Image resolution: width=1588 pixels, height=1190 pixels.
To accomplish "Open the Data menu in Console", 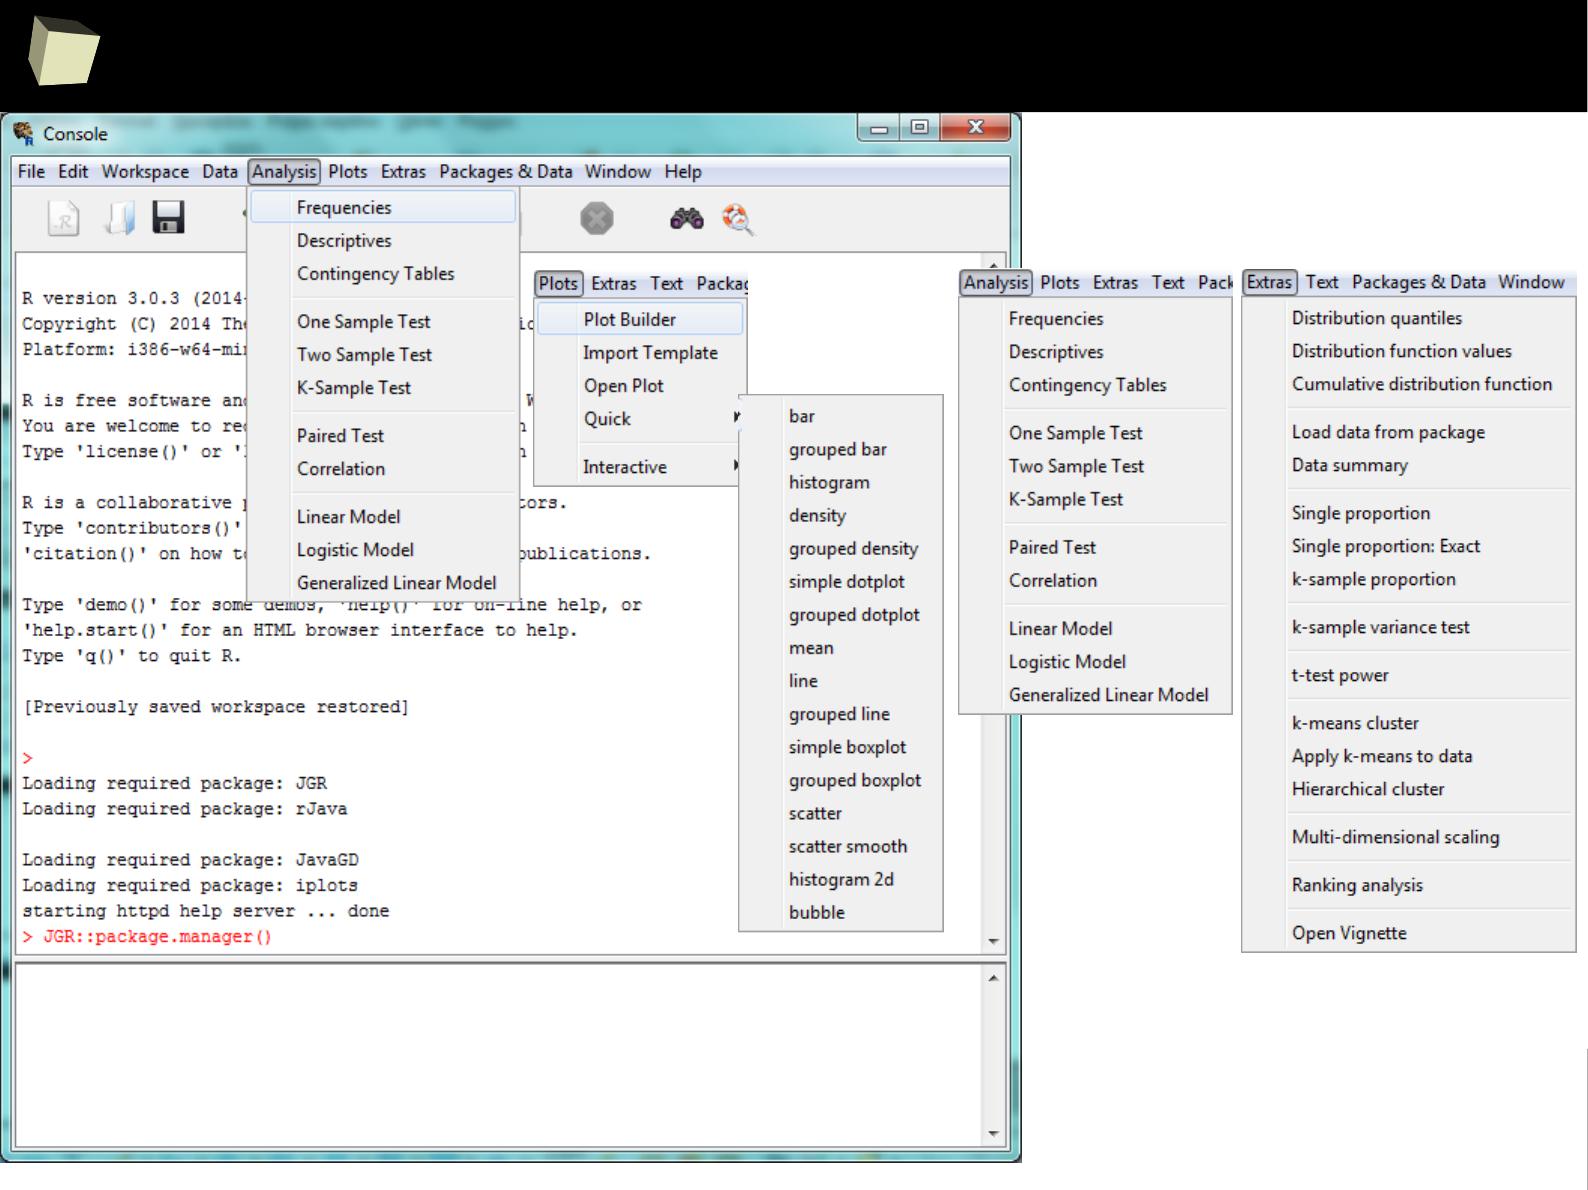I will click(x=220, y=171).
